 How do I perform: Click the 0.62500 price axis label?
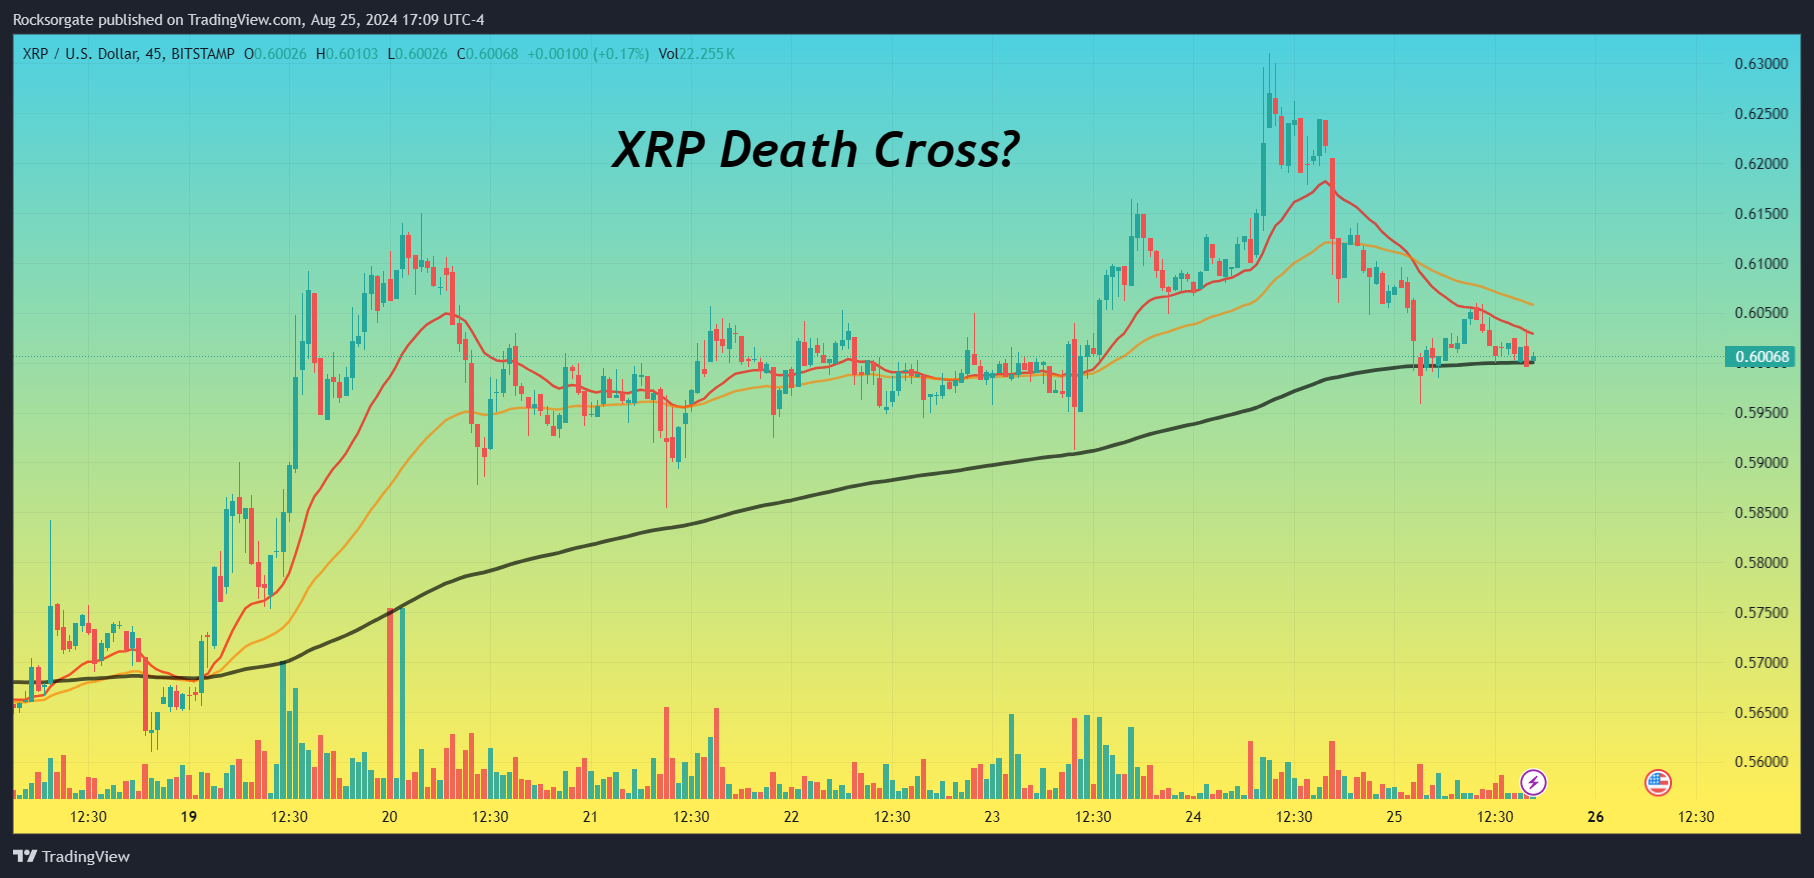pos(1761,114)
